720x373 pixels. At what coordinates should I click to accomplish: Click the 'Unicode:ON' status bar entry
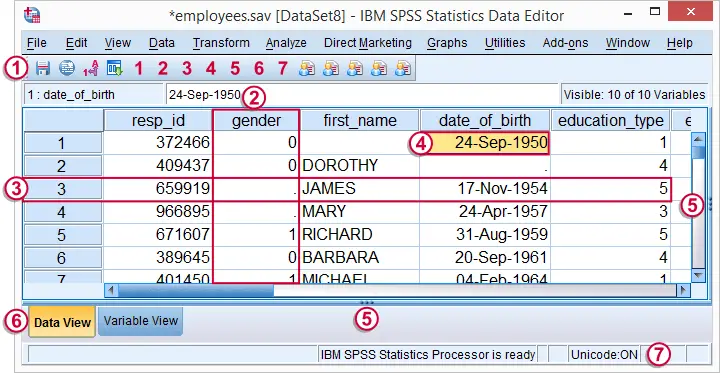(604, 355)
